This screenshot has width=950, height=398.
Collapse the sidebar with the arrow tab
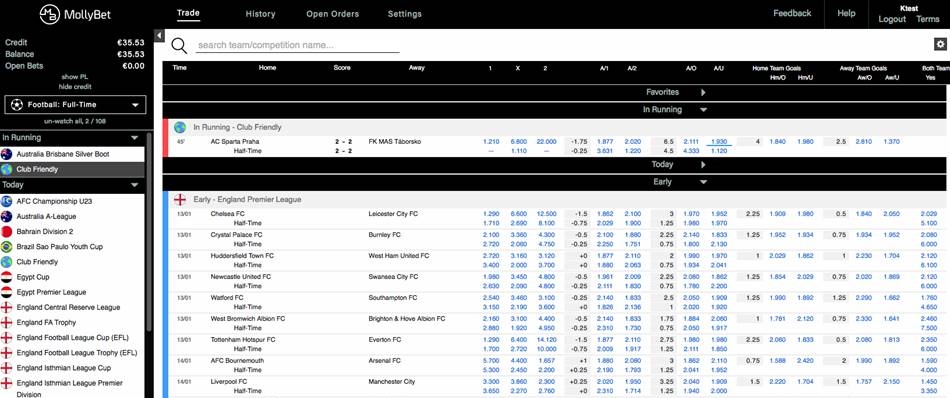[159, 36]
